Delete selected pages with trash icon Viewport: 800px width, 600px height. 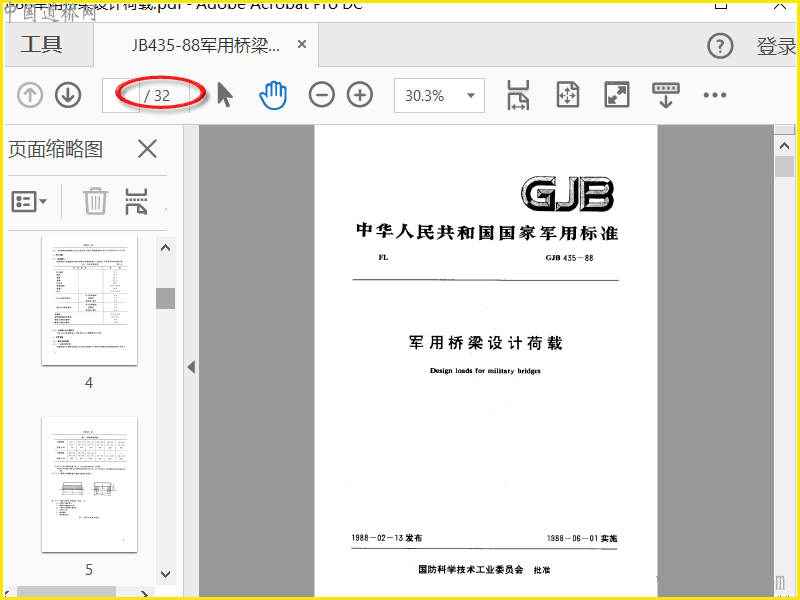95,201
